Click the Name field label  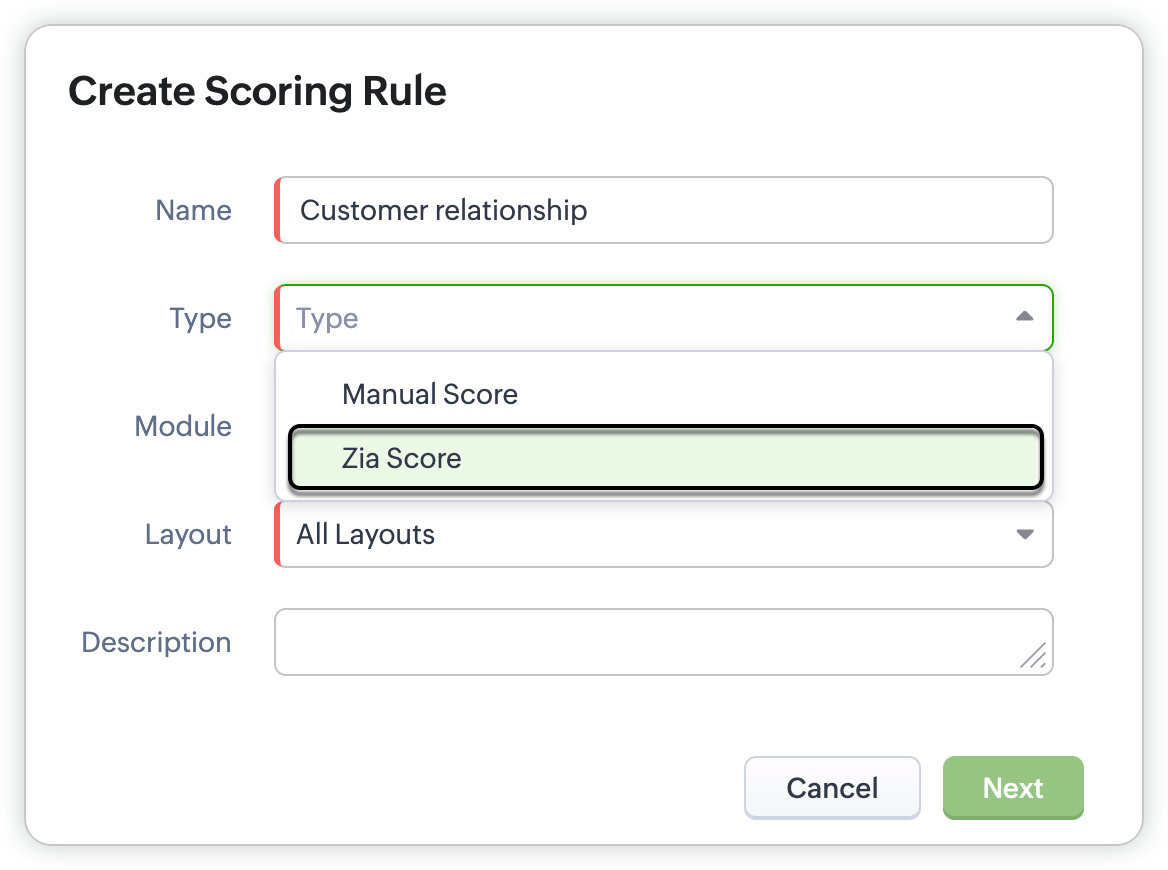coord(193,210)
